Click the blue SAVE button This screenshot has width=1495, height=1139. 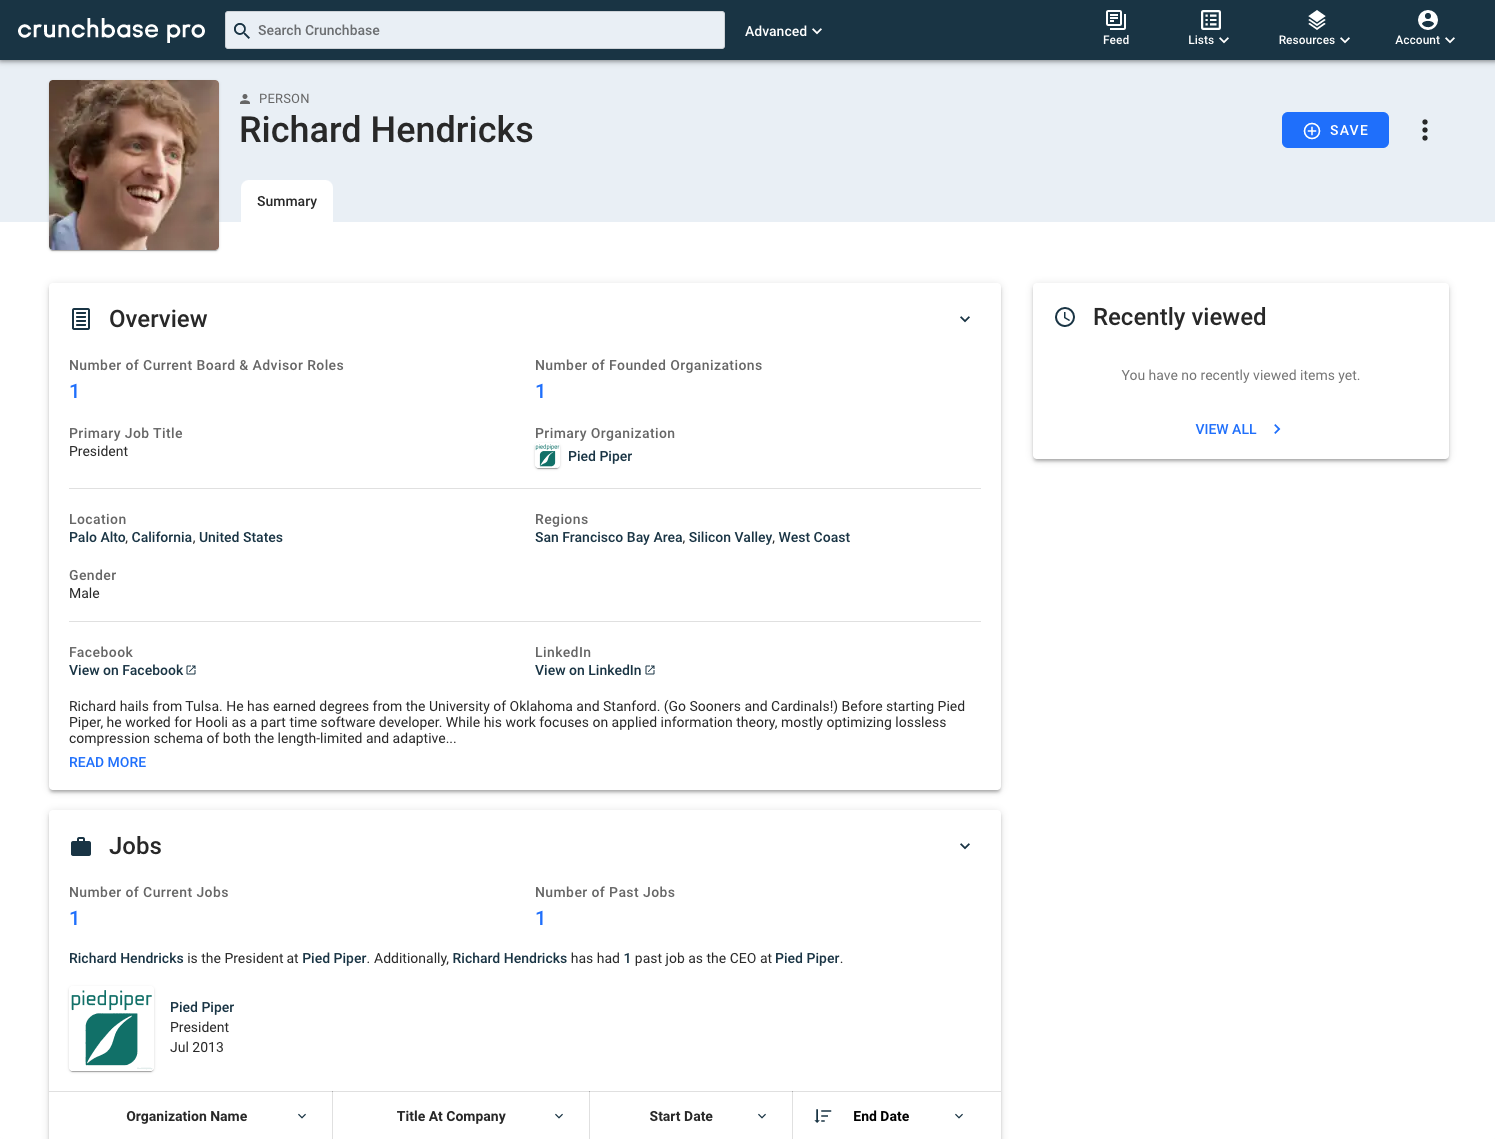[x=1335, y=130]
